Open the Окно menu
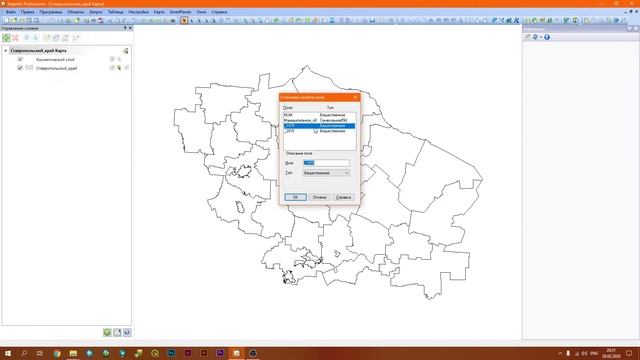640x360 pixels. pyautogui.click(x=201, y=12)
